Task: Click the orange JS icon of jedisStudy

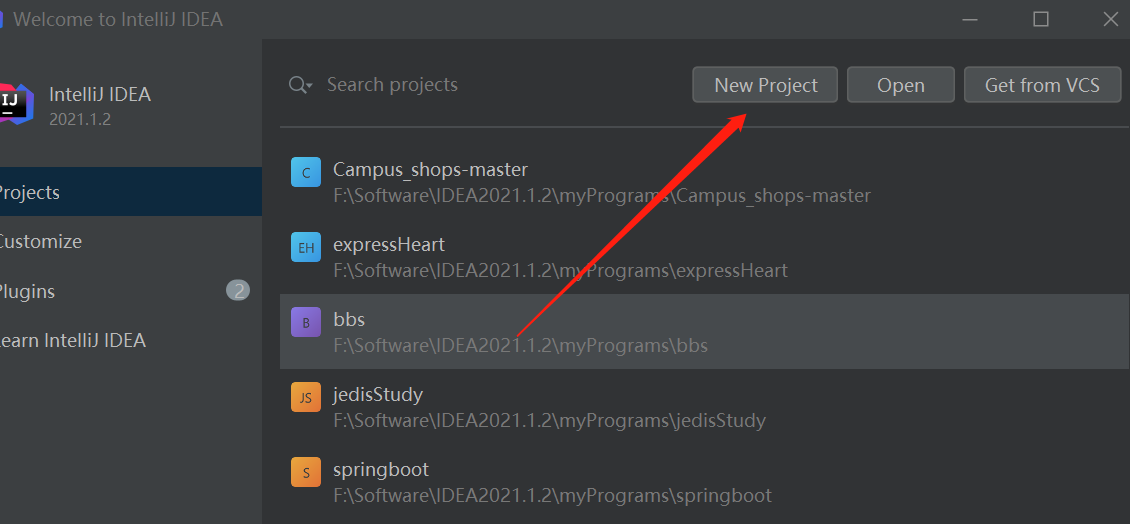Action: coord(306,397)
